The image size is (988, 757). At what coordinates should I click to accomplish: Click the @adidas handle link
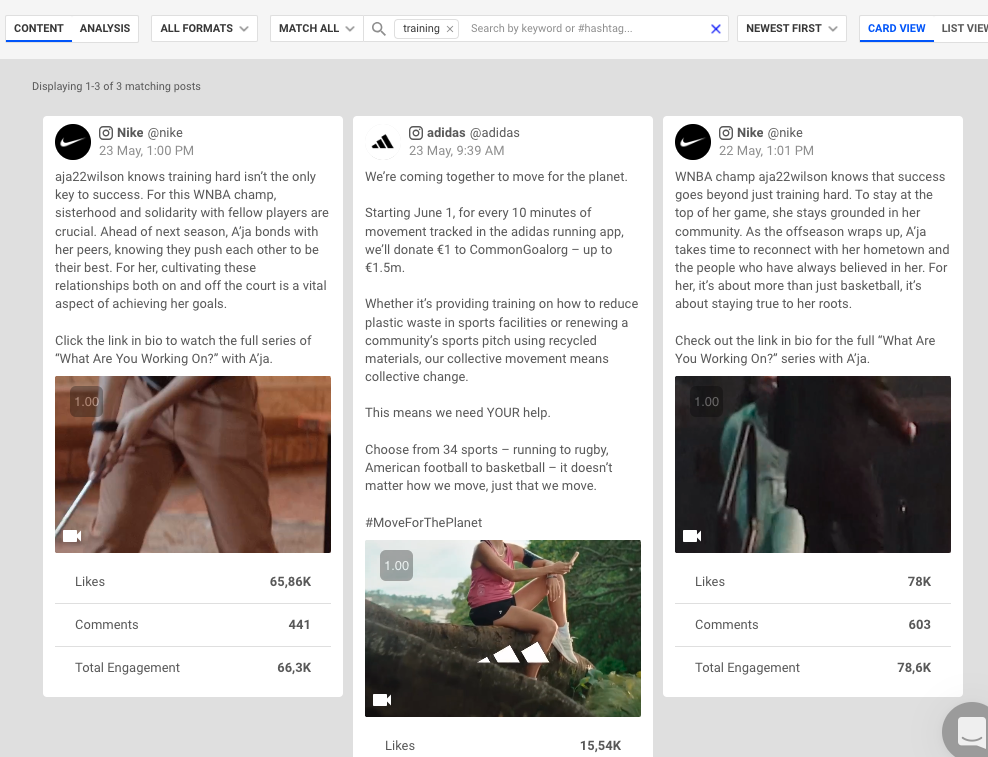(495, 133)
